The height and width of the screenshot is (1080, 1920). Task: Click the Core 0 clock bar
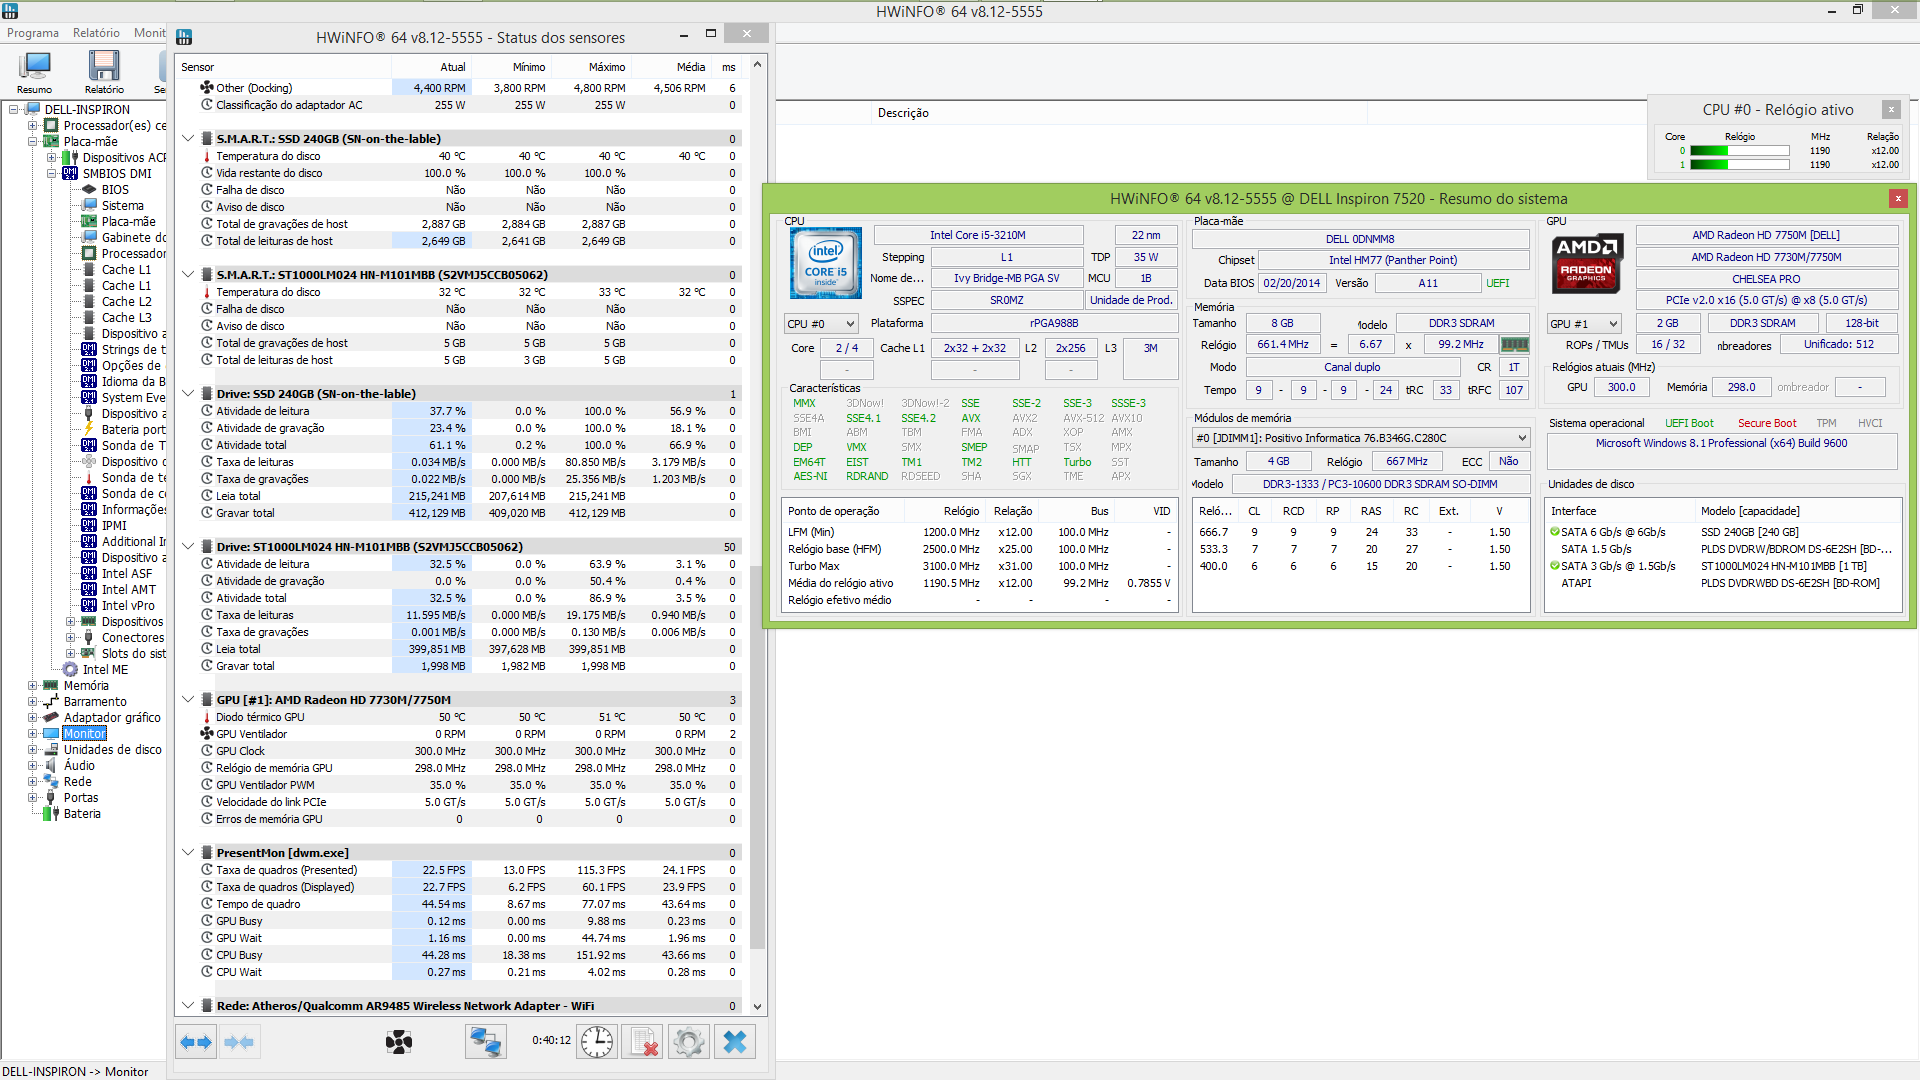point(1740,151)
